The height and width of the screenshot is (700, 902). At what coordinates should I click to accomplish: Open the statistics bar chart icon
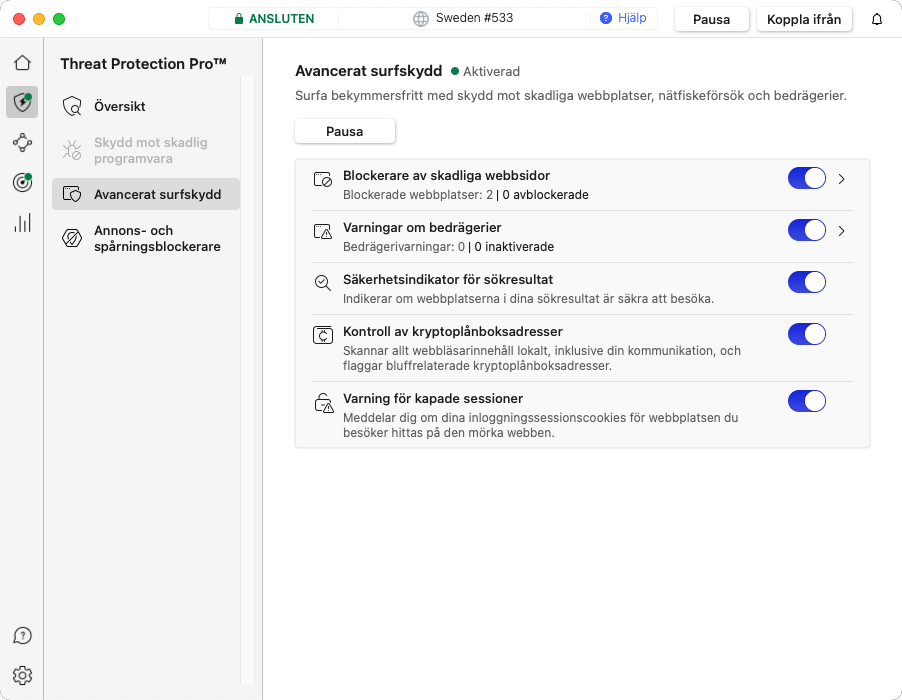point(22,223)
